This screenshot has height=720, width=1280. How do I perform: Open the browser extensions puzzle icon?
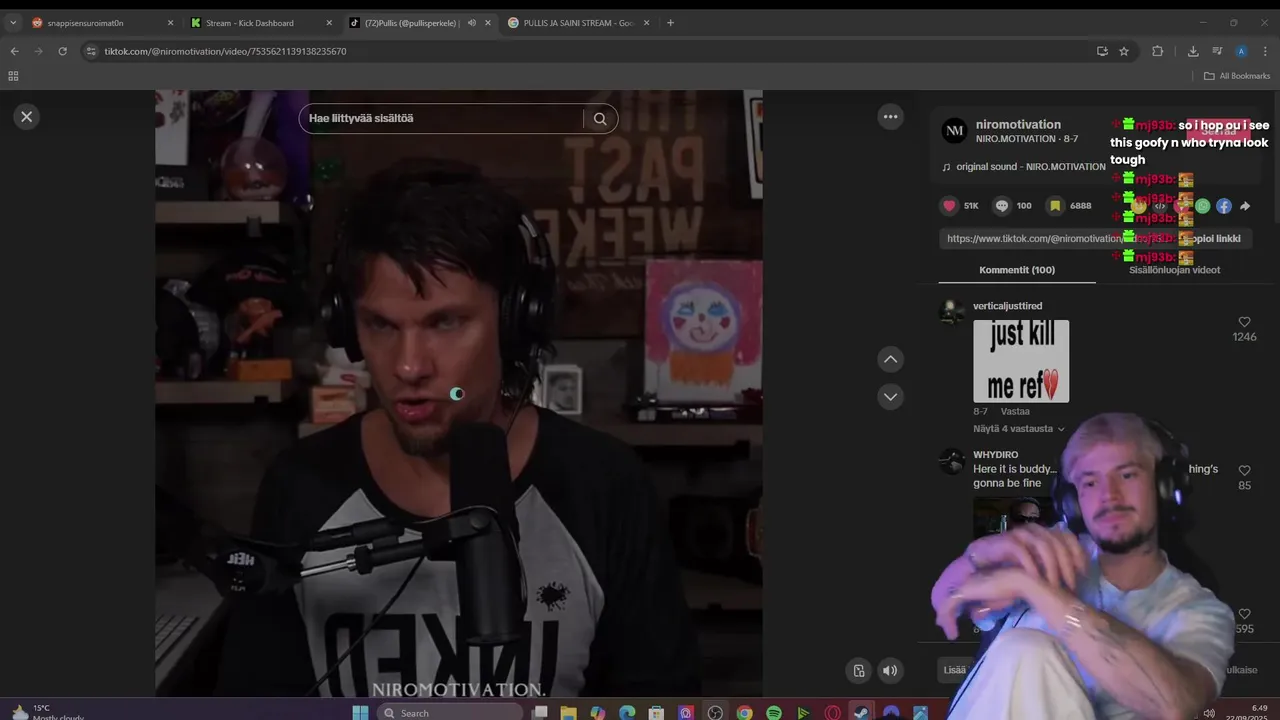1158,51
